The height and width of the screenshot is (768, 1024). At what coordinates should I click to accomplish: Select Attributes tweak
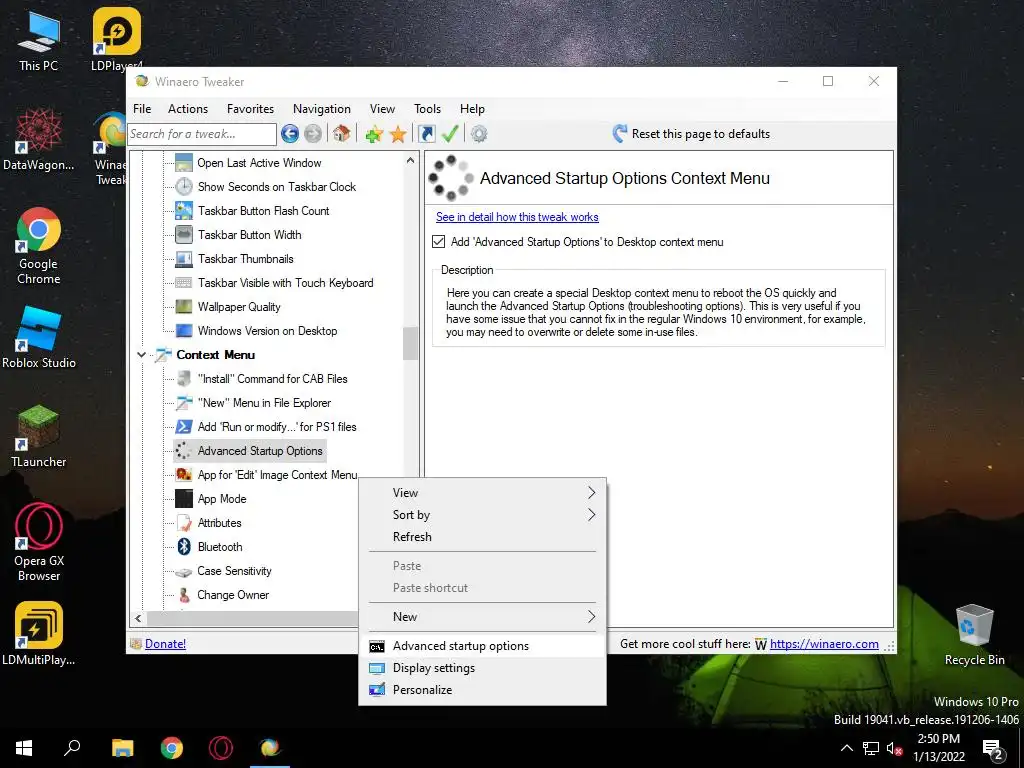pos(219,523)
